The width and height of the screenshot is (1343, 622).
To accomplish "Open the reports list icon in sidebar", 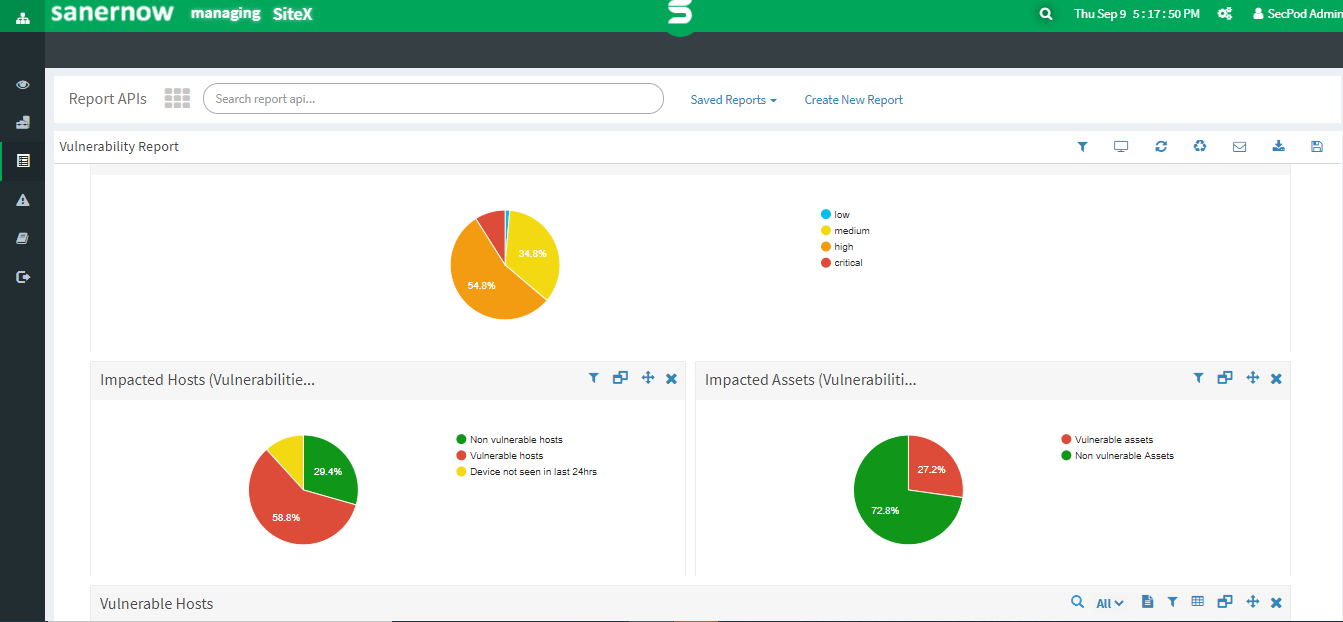I will (x=23, y=160).
